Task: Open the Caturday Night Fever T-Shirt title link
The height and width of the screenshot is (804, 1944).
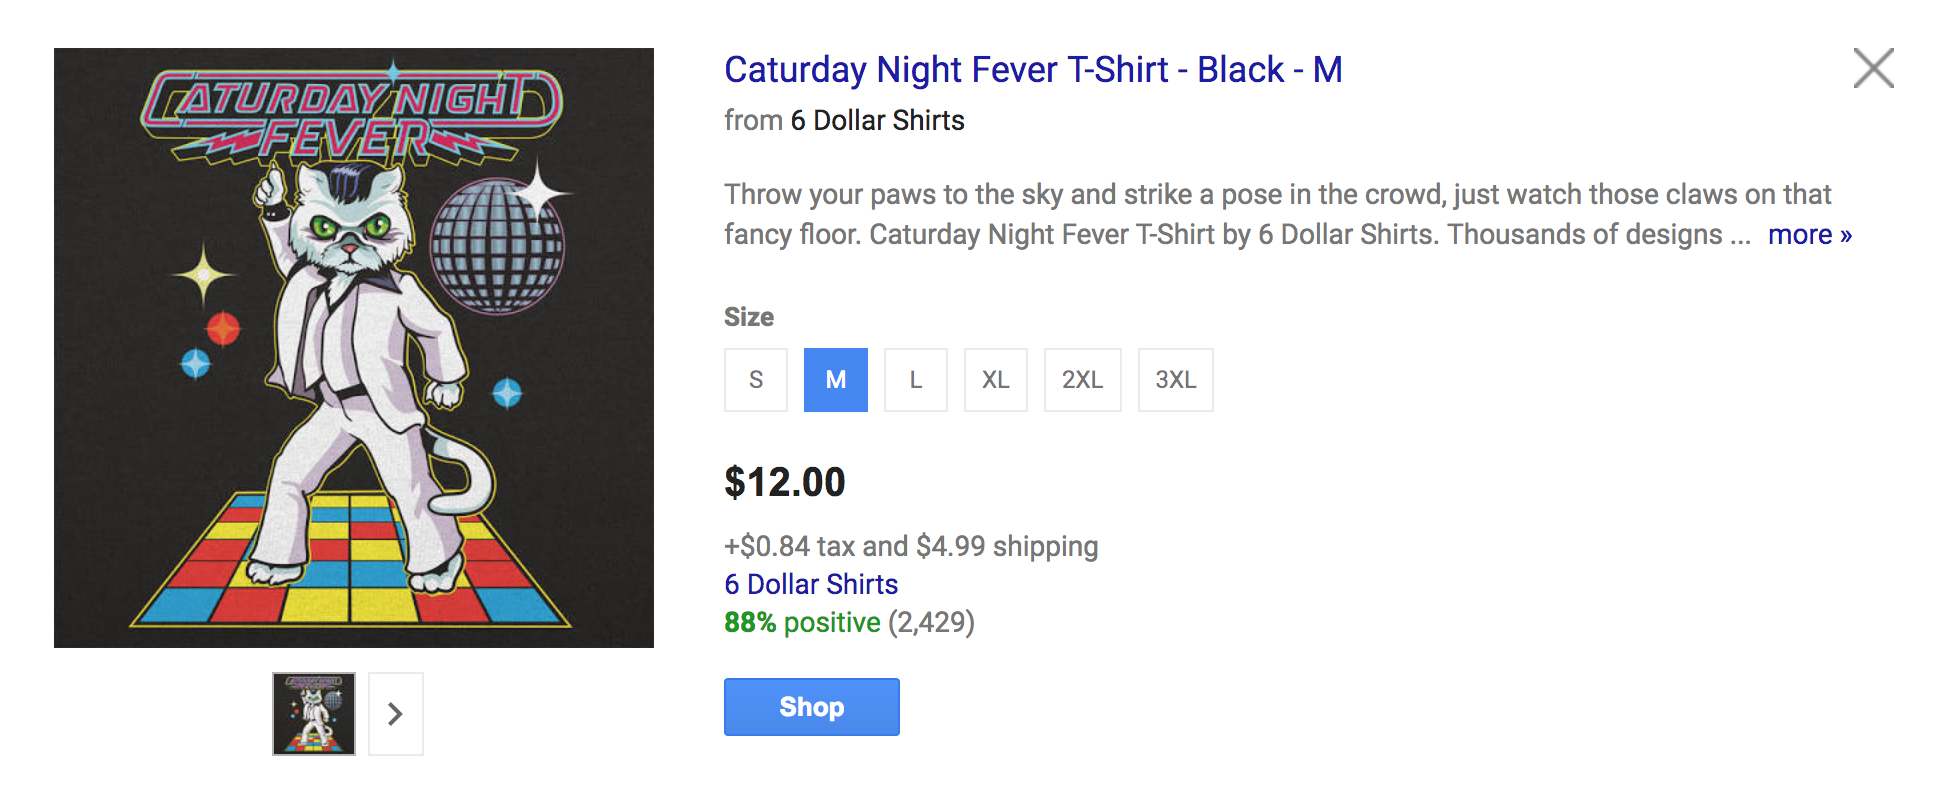Action: click(x=1033, y=70)
